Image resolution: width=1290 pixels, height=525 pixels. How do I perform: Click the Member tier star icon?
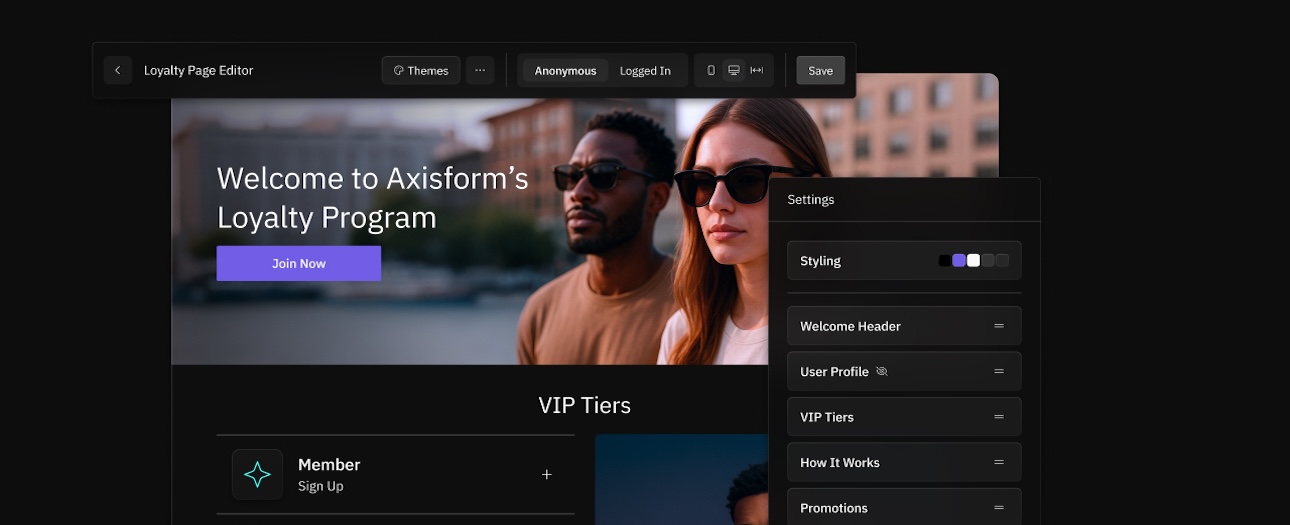pyautogui.click(x=257, y=474)
